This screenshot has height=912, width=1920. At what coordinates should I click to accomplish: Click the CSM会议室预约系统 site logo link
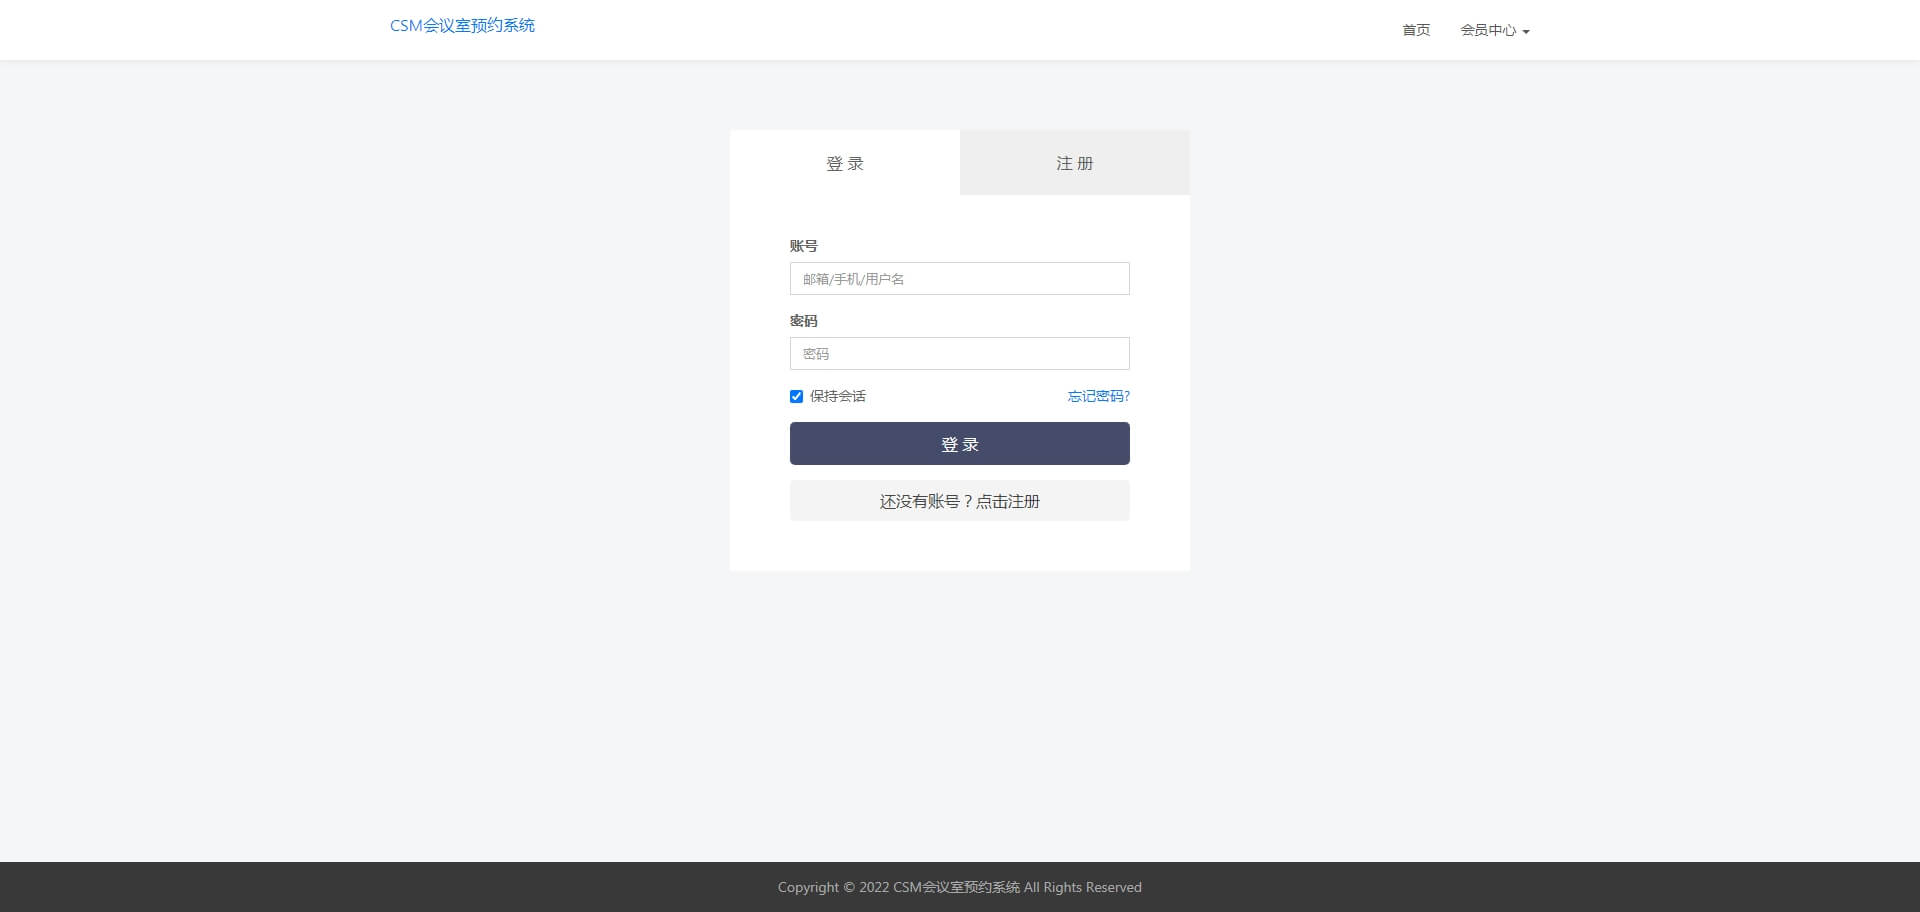[462, 26]
